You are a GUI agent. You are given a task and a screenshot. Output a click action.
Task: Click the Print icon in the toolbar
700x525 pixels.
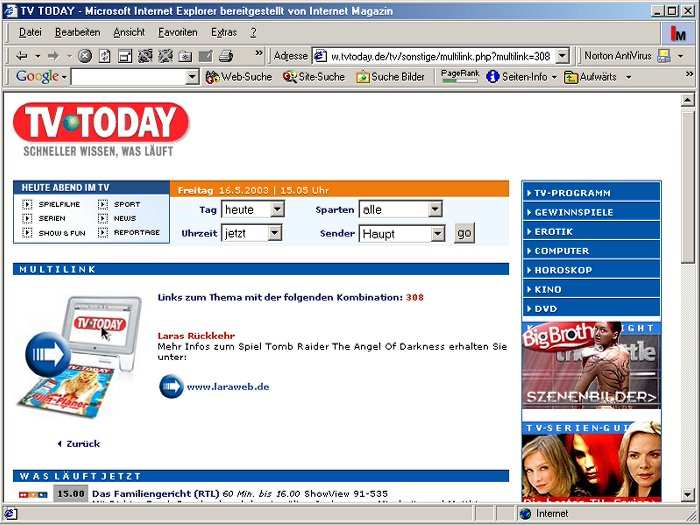pyautogui.click(x=226, y=56)
